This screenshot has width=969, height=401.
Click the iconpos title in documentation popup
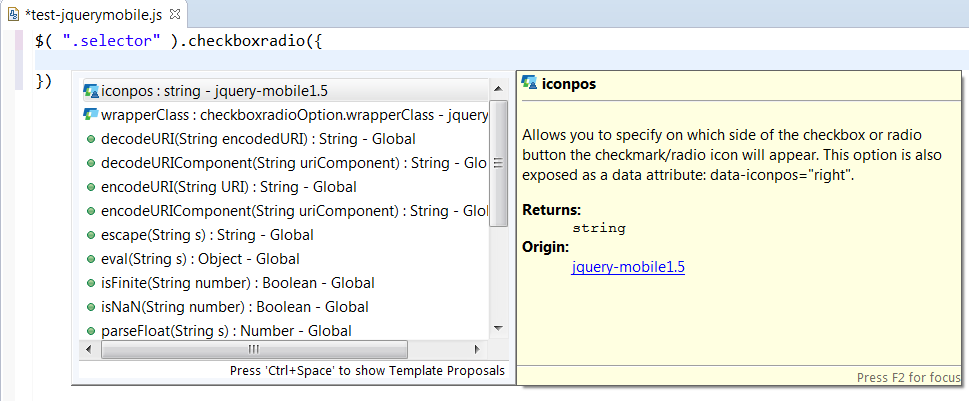click(x=569, y=84)
